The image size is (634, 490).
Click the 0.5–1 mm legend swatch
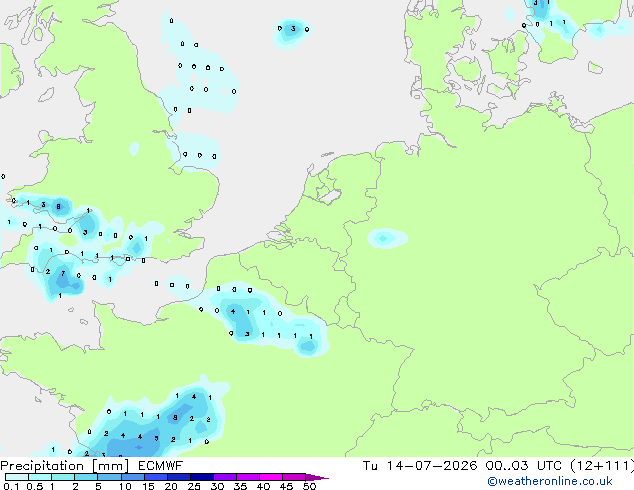(40, 477)
